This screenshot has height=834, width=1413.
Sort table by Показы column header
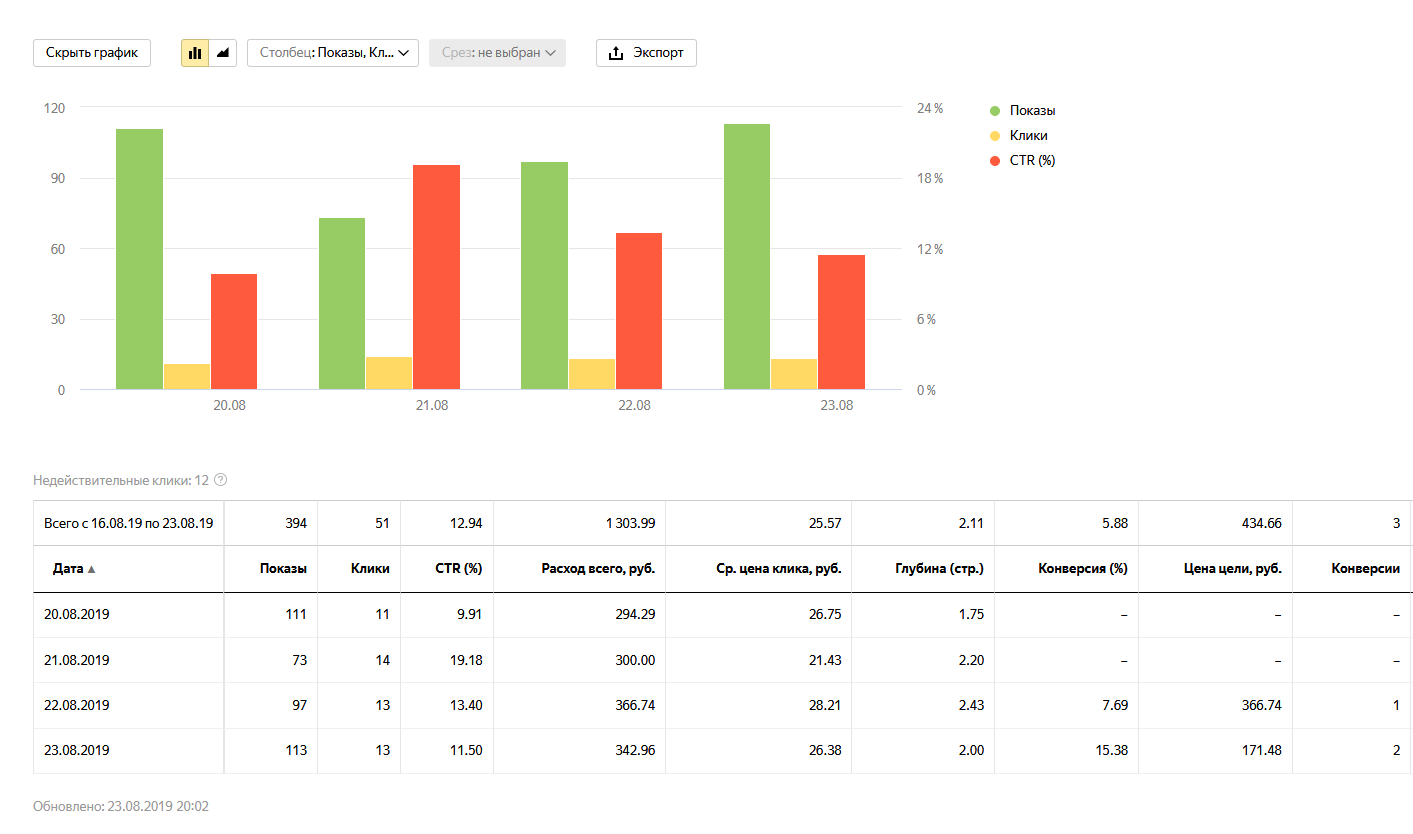[281, 569]
